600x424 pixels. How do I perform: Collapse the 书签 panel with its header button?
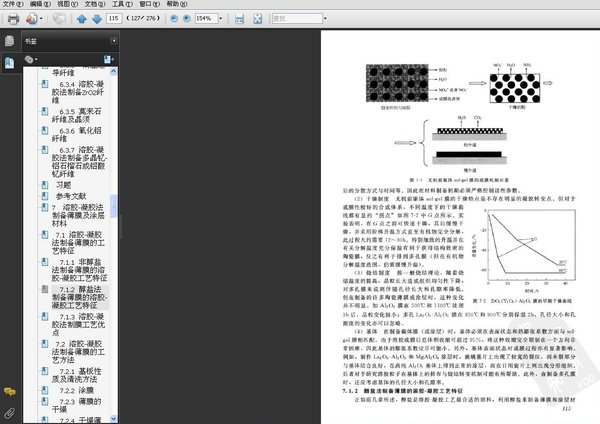pyautogui.click(x=114, y=41)
